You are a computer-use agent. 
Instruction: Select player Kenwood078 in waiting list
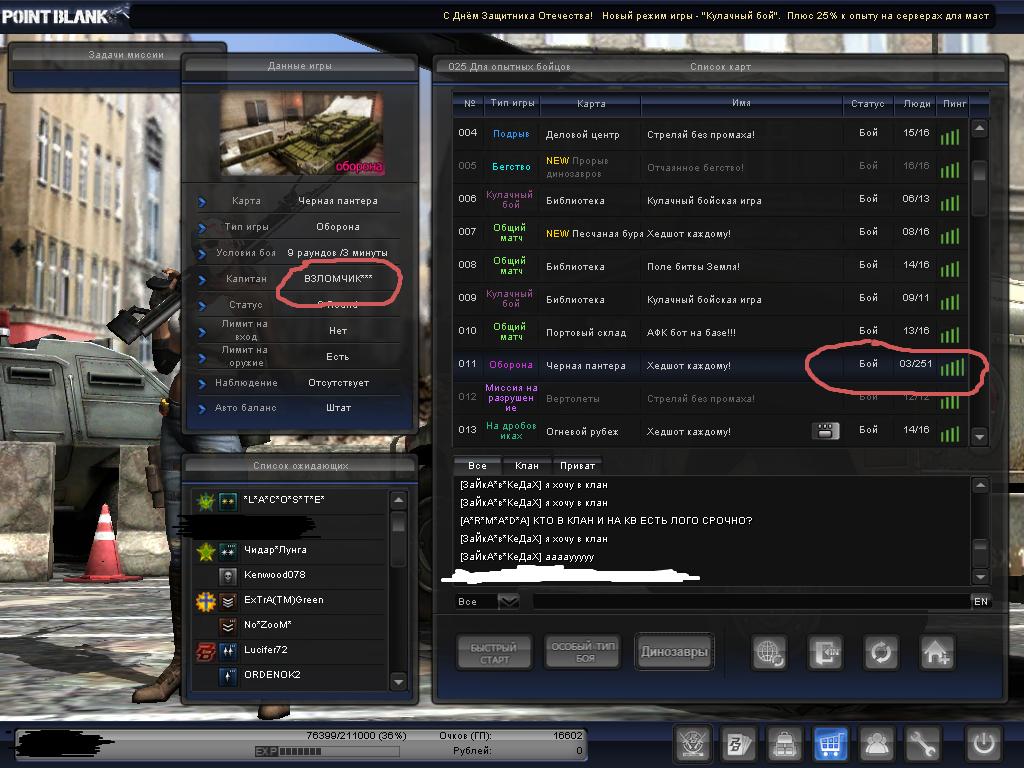point(289,575)
